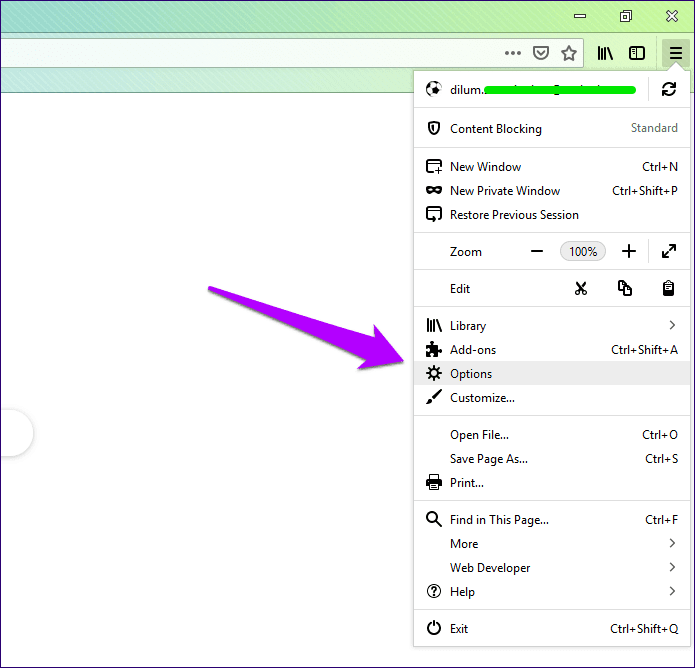This screenshot has height=668, width=695.
Task: Reset zoom via the 100% button
Action: pos(583,252)
